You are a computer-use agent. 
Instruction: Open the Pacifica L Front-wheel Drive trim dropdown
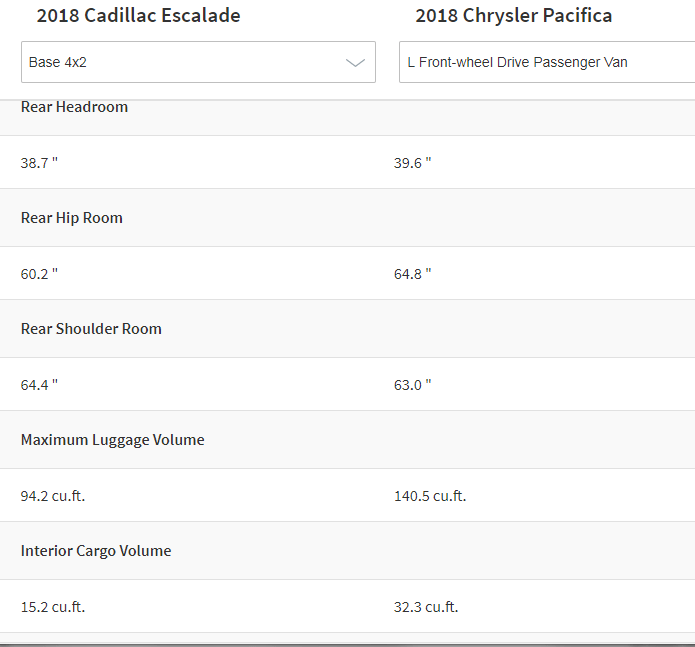point(546,62)
